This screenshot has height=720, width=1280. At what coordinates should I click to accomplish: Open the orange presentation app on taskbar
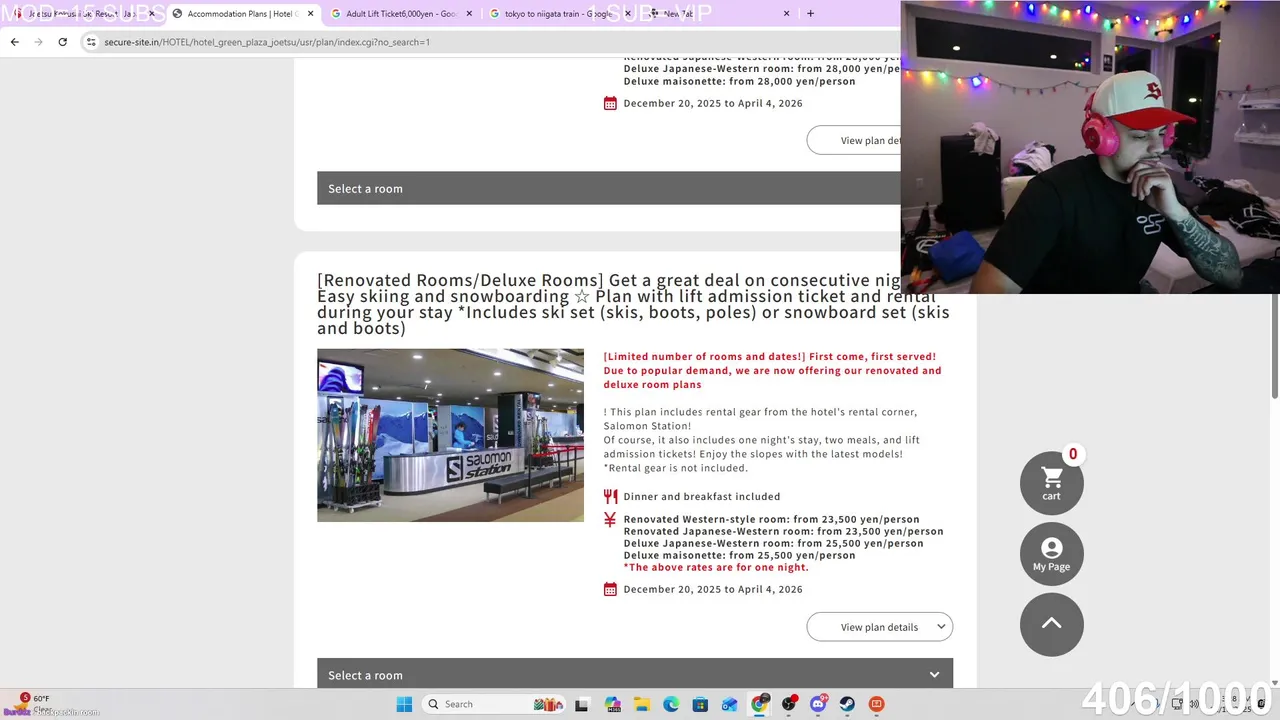877,704
